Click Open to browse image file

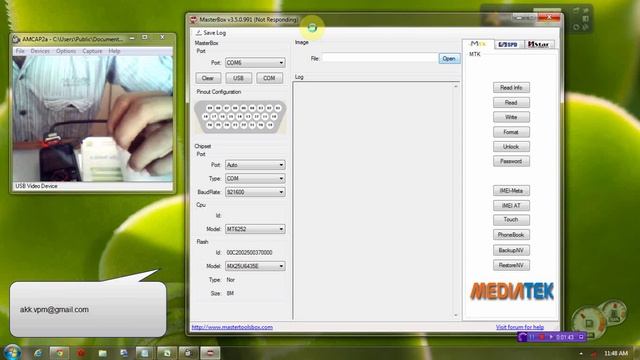(x=449, y=59)
